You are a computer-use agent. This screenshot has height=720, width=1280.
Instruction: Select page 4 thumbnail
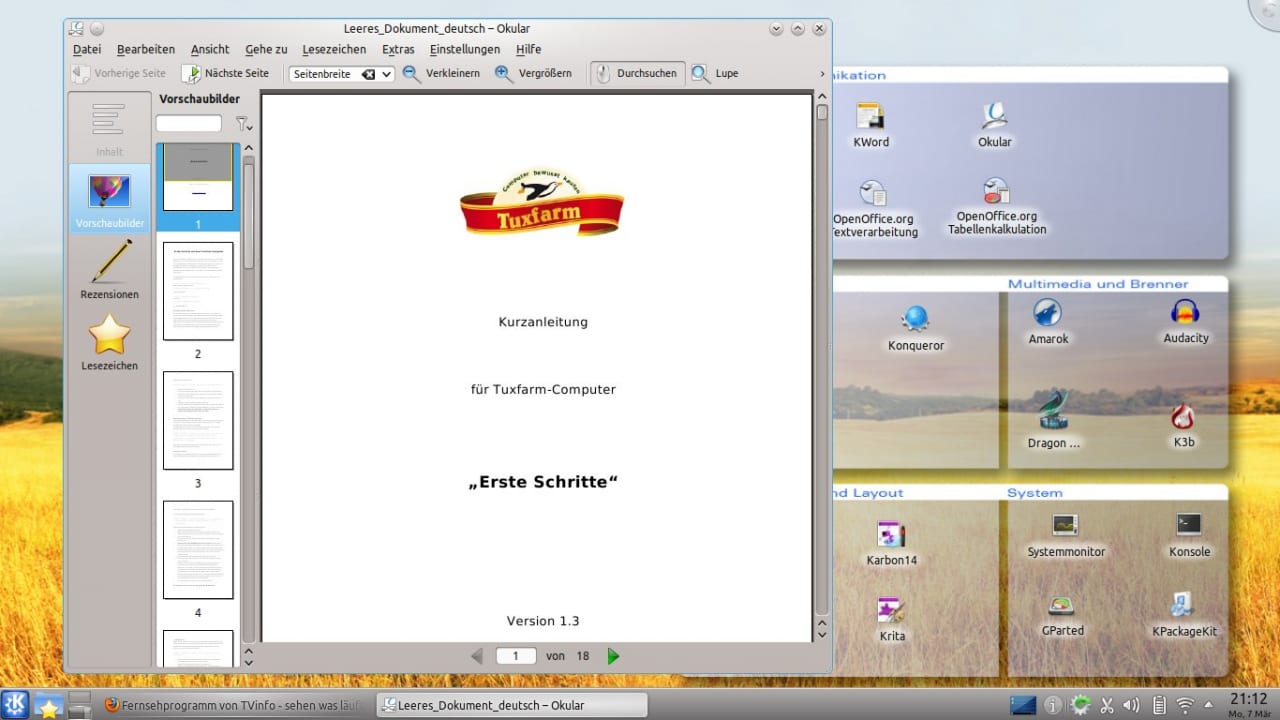pyautogui.click(x=198, y=550)
